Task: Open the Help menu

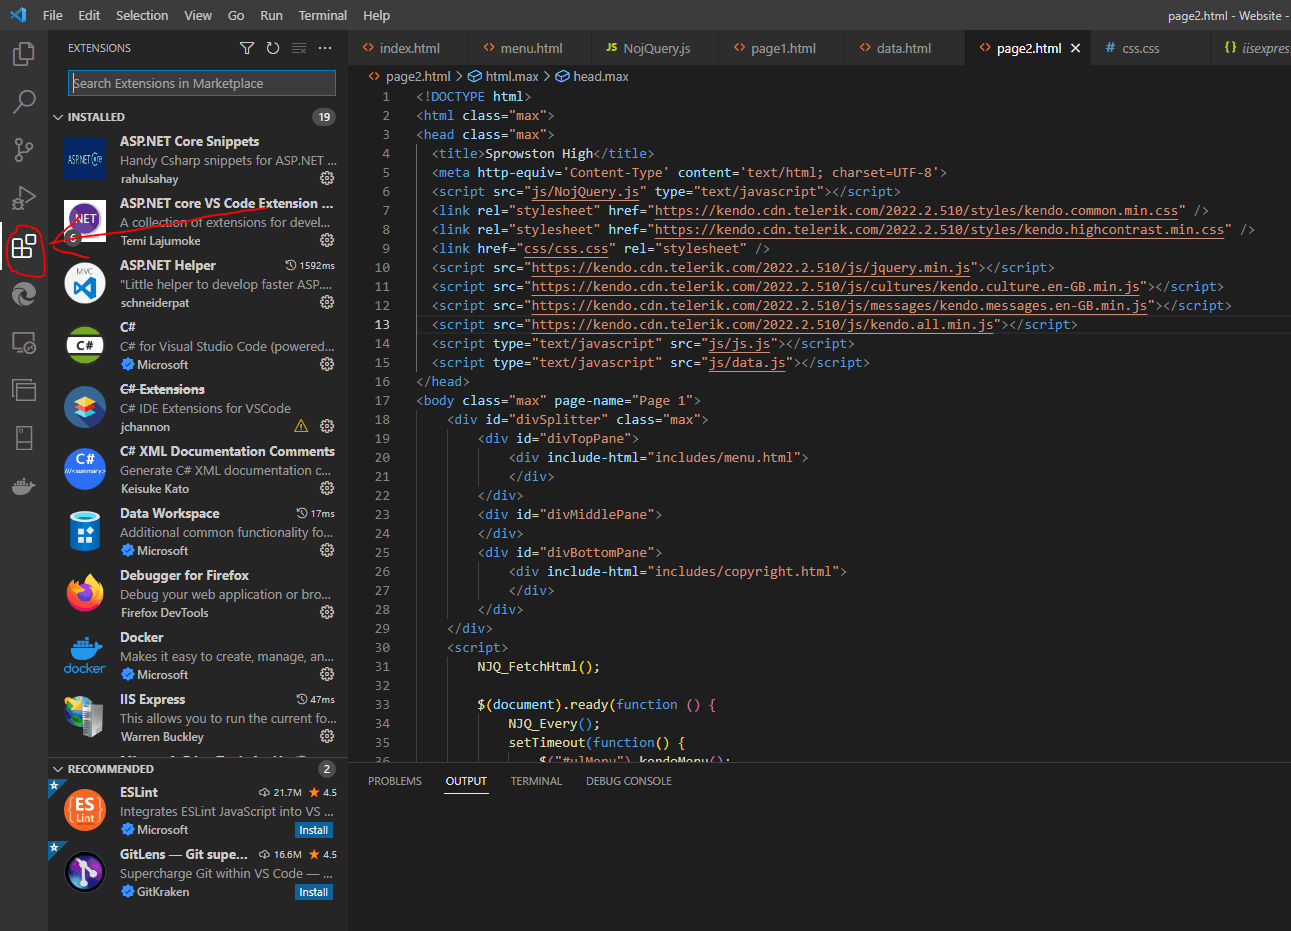Action: [x=377, y=15]
